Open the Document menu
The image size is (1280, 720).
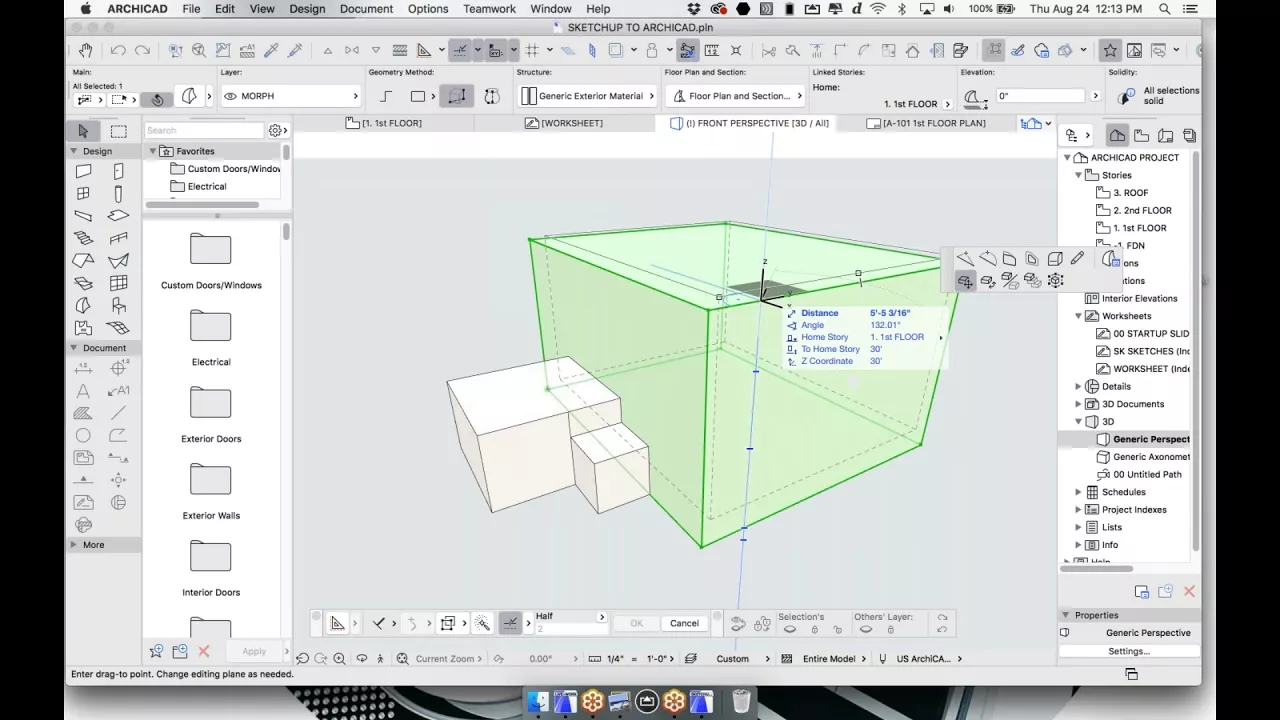point(366,9)
